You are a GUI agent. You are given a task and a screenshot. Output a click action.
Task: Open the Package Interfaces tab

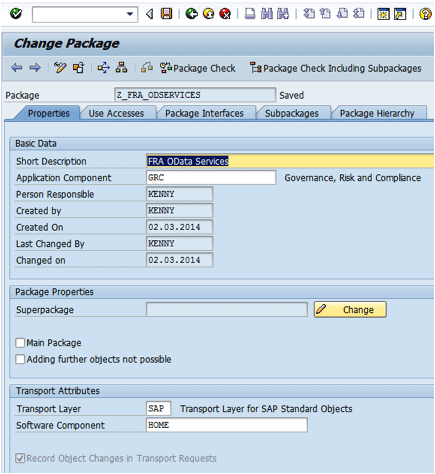pyautogui.click(x=204, y=113)
